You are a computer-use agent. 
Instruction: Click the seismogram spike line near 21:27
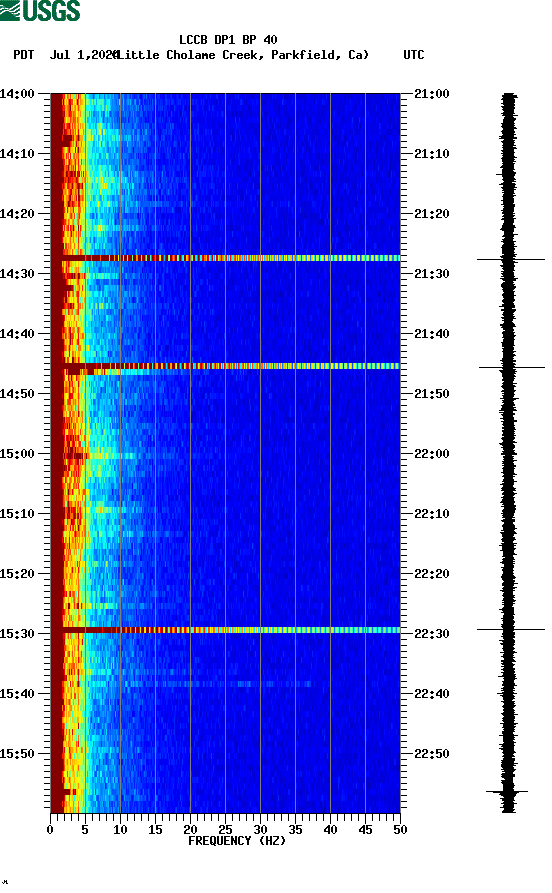point(511,259)
